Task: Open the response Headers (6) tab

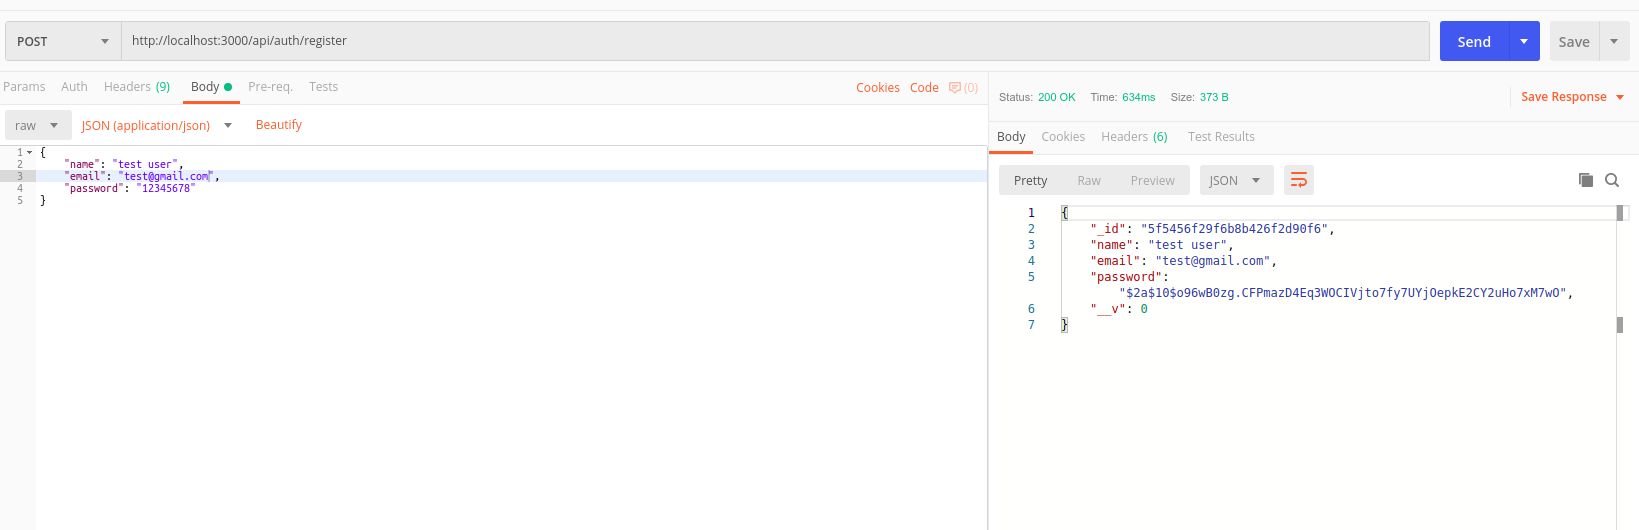Action: [x=1134, y=137]
